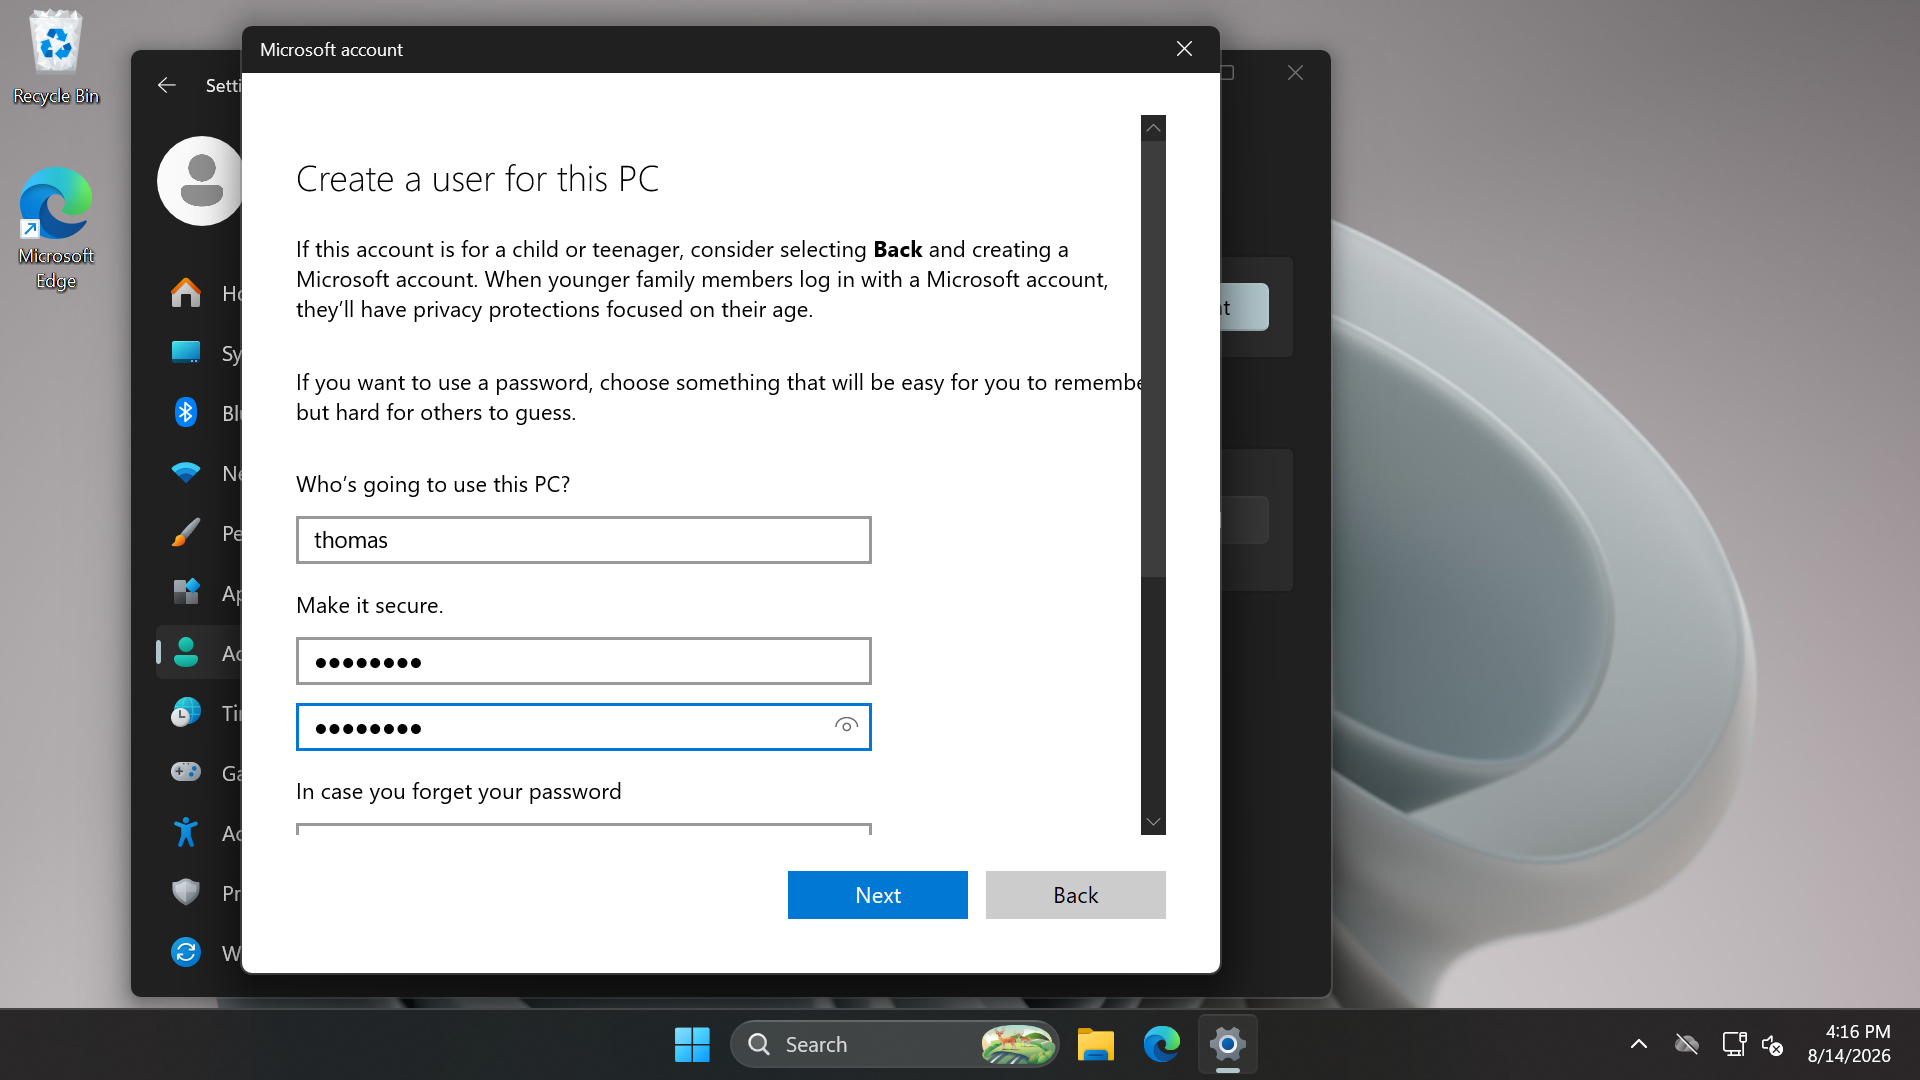Open Privacy shield icon
This screenshot has height=1080, width=1920.
pyautogui.click(x=186, y=892)
